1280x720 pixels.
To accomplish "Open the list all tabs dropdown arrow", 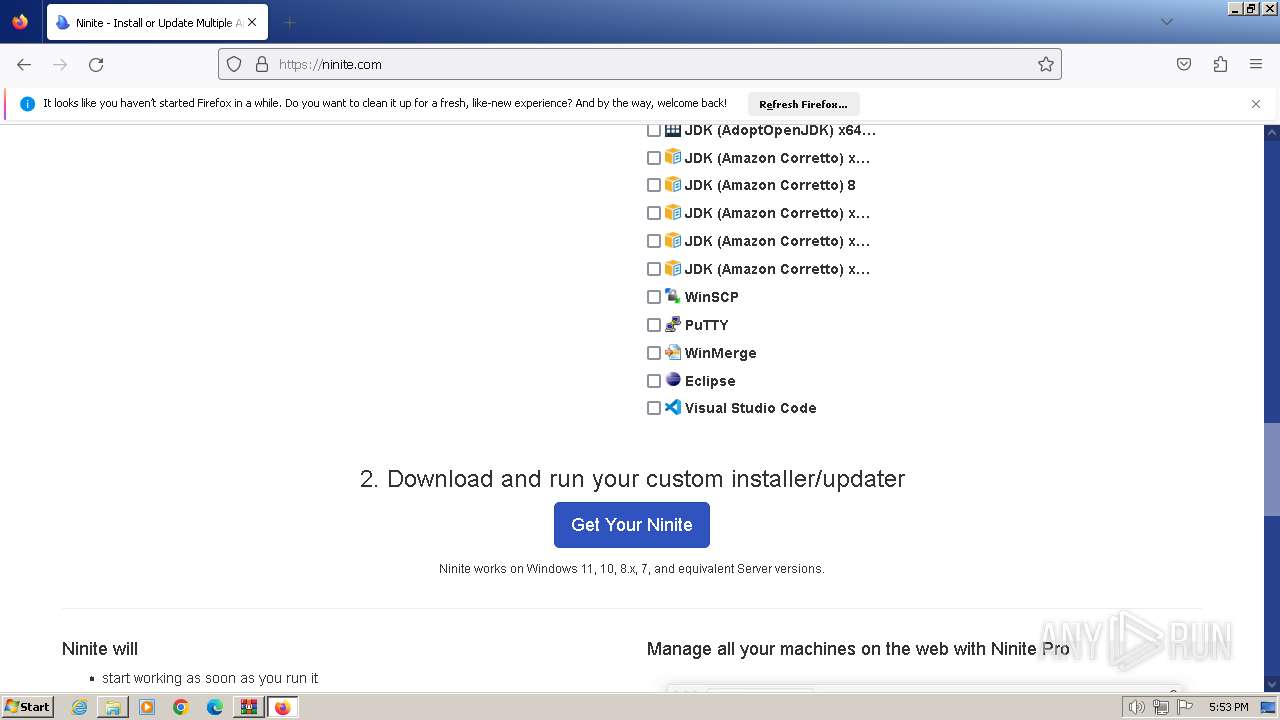I will [x=1166, y=22].
